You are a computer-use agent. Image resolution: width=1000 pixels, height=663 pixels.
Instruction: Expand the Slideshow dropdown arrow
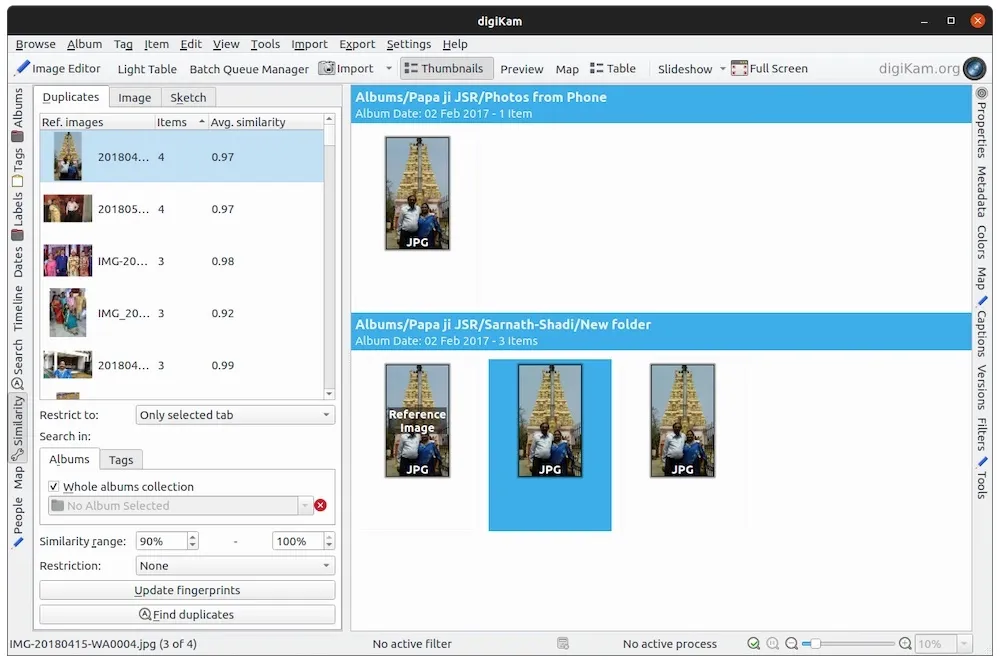[721, 70]
